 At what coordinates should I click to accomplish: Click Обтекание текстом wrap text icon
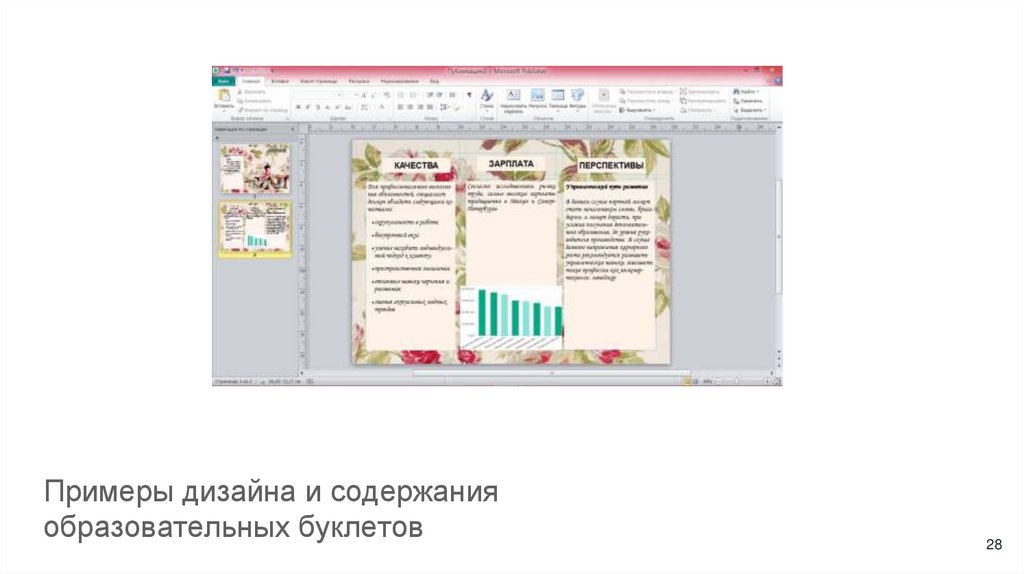click(603, 101)
